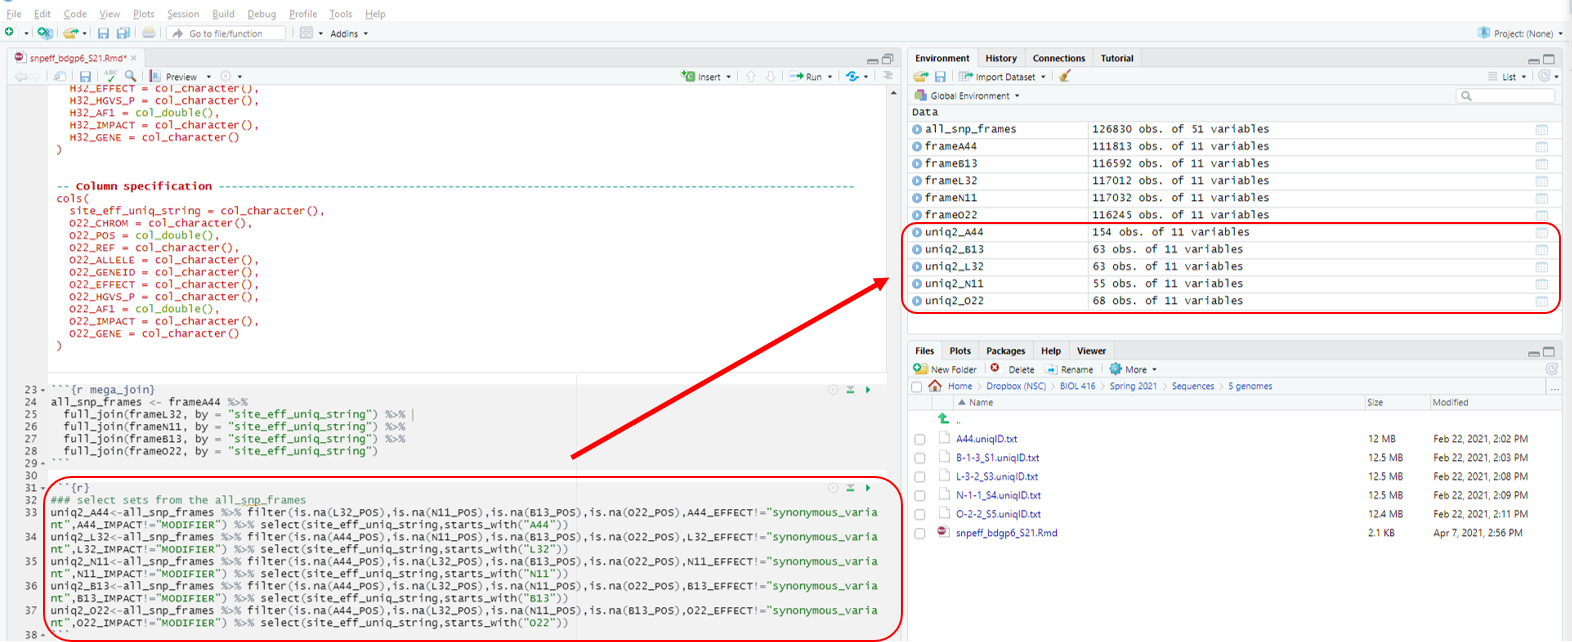Check the box for N-1-1_S4.uniqID.txt

point(920,496)
